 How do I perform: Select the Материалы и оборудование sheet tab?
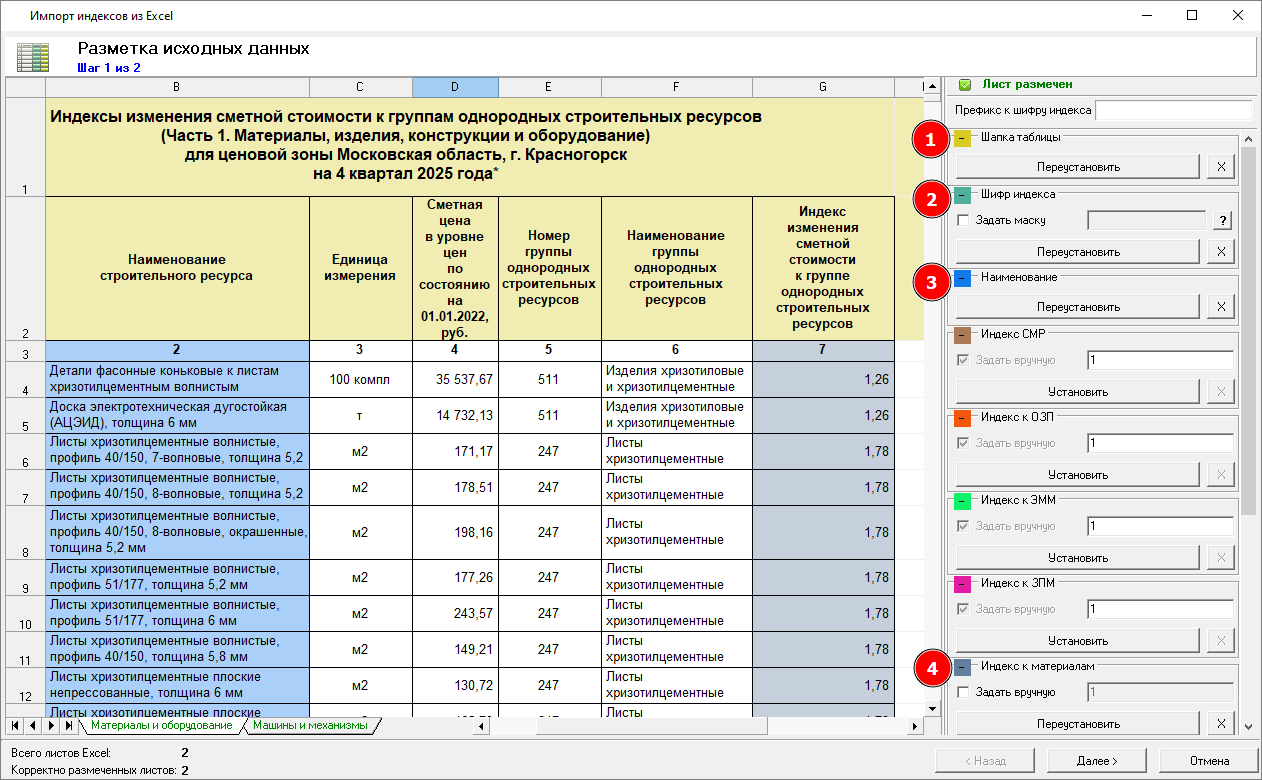pos(160,726)
